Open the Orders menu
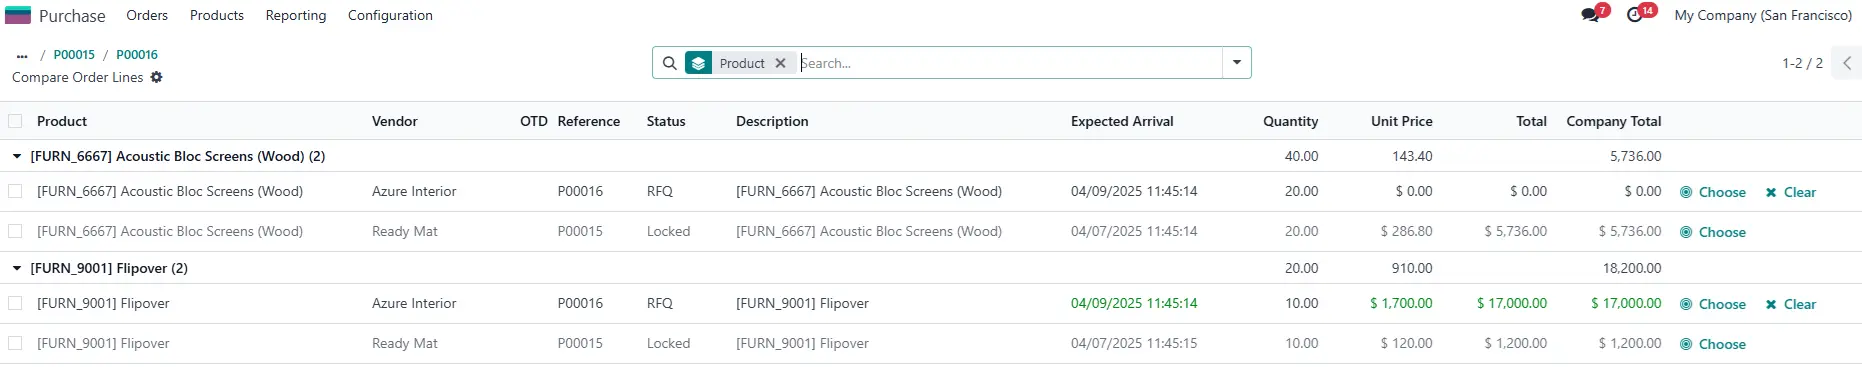 [x=147, y=15]
